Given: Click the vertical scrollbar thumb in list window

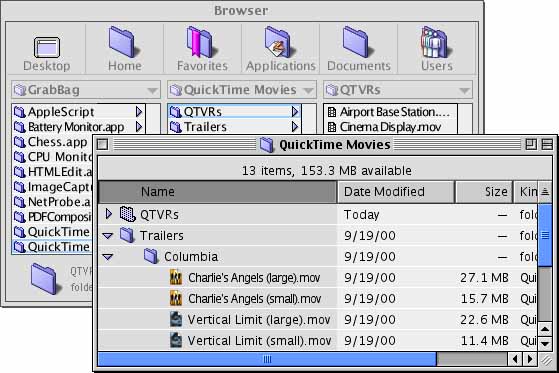Looking at the screenshot, I should 545,235.
